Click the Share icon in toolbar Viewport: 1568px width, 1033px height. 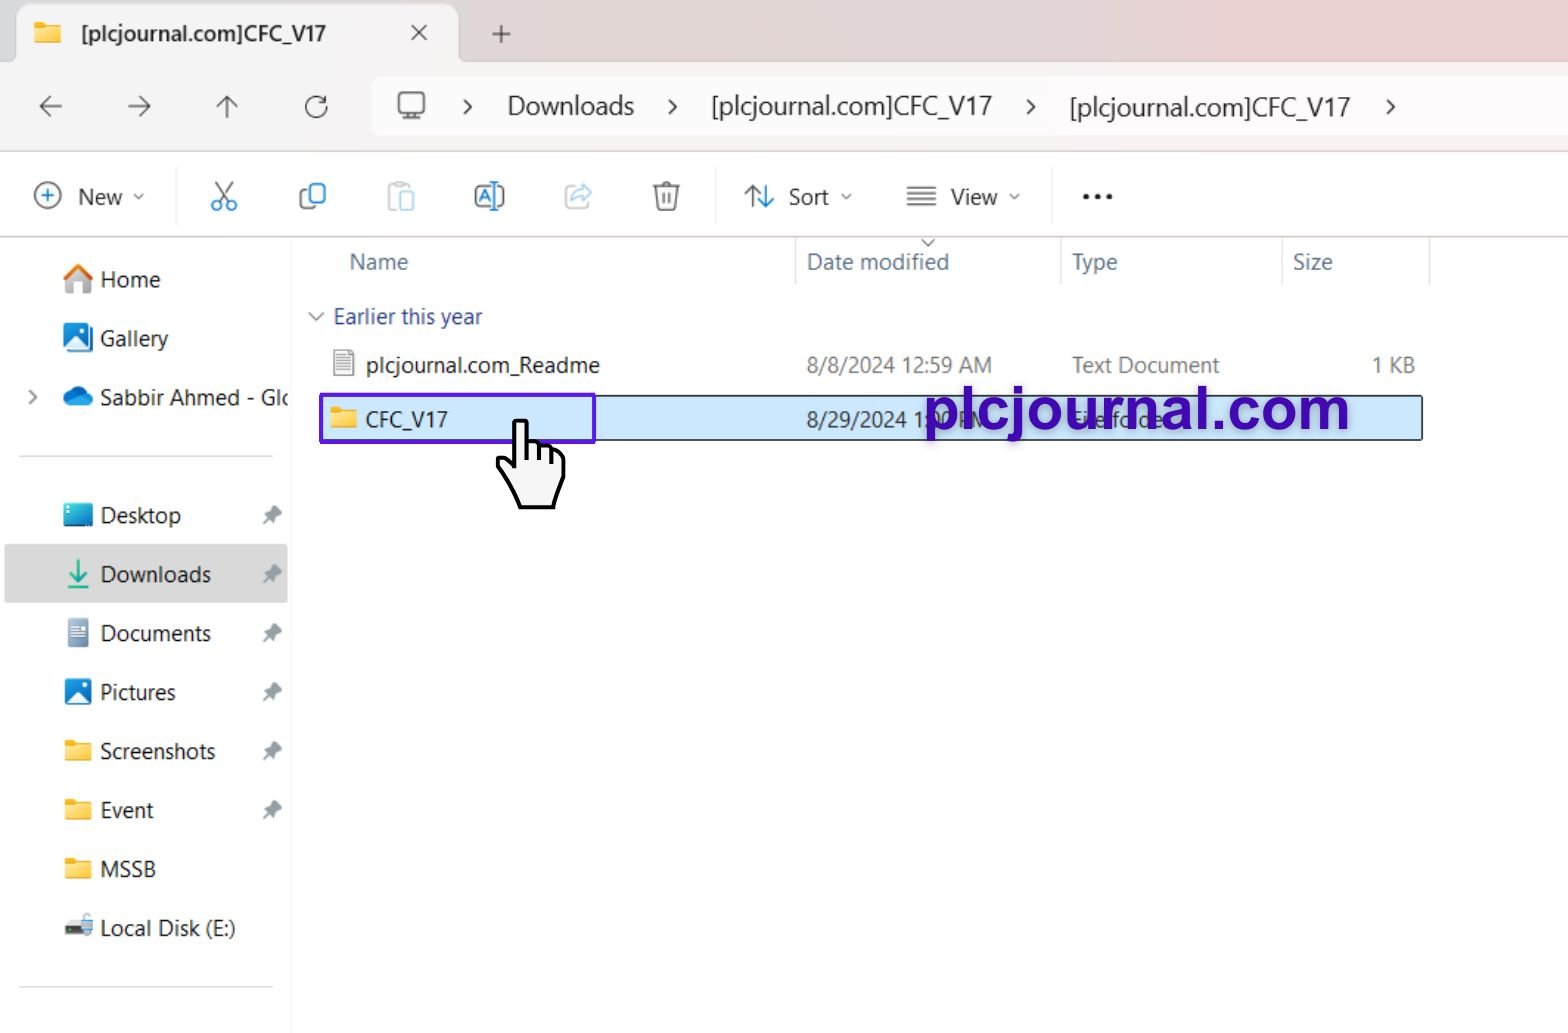click(x=578, y=196)
